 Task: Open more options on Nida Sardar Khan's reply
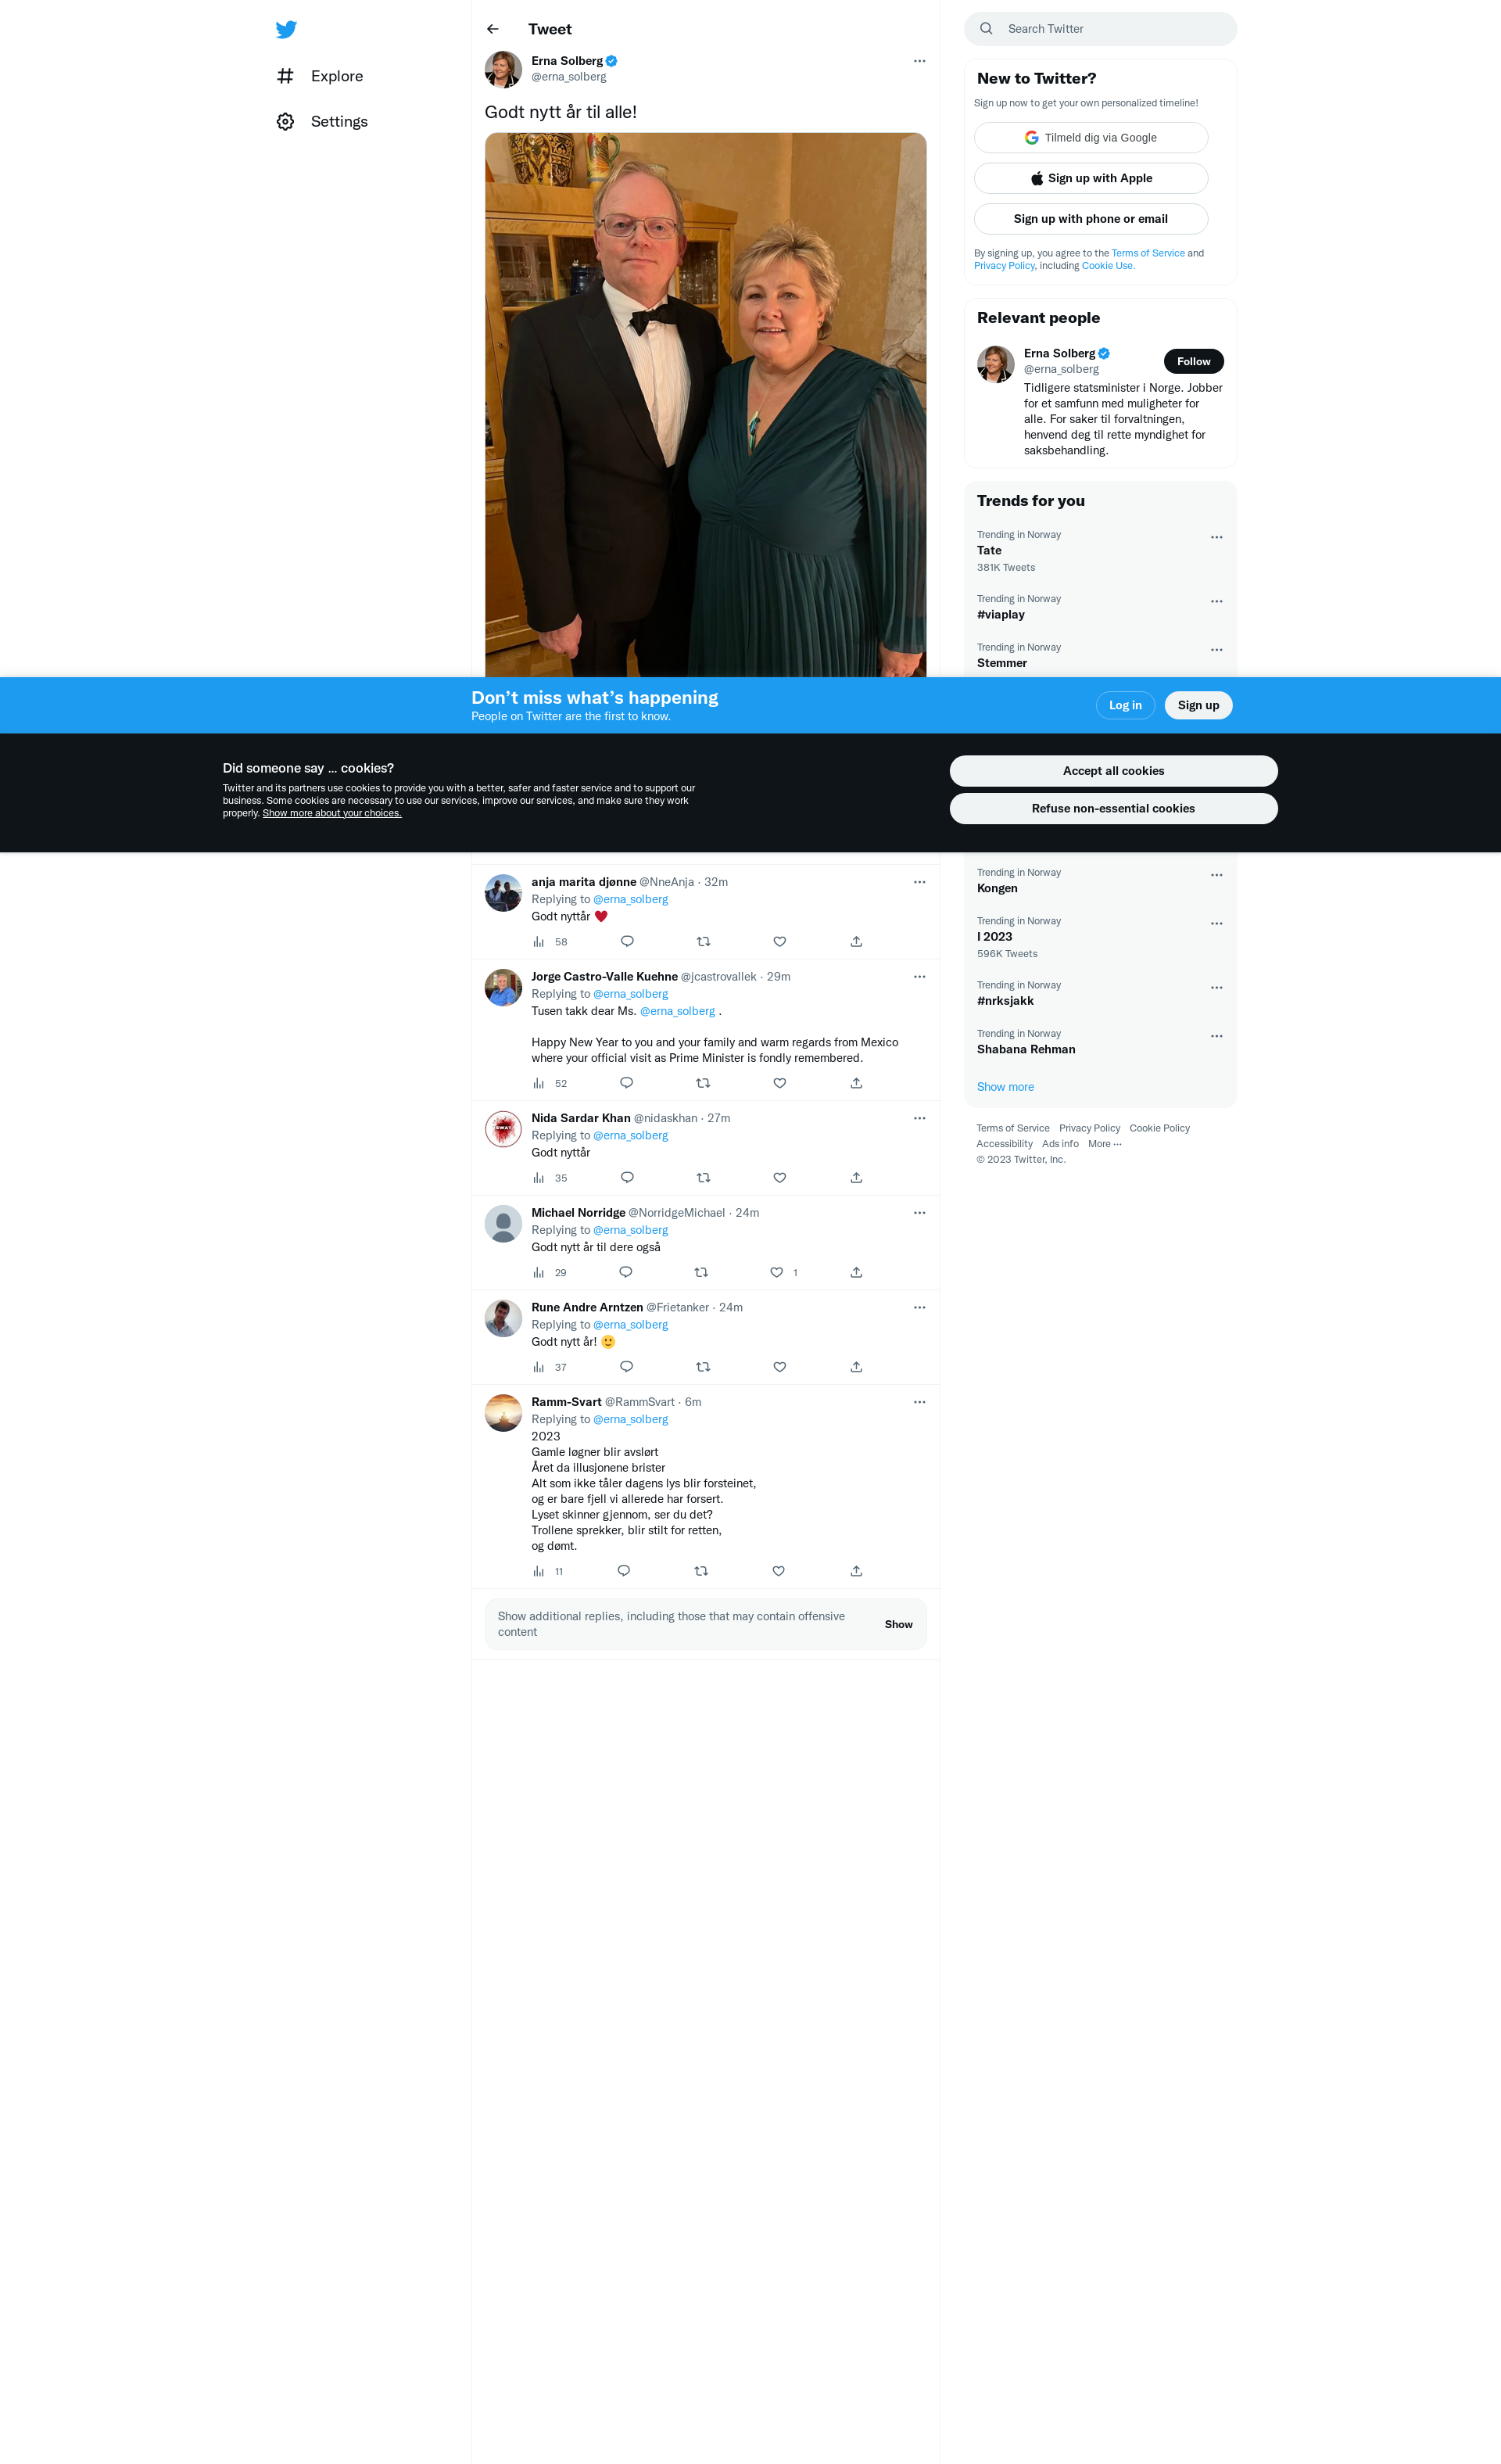point(919,1118)
